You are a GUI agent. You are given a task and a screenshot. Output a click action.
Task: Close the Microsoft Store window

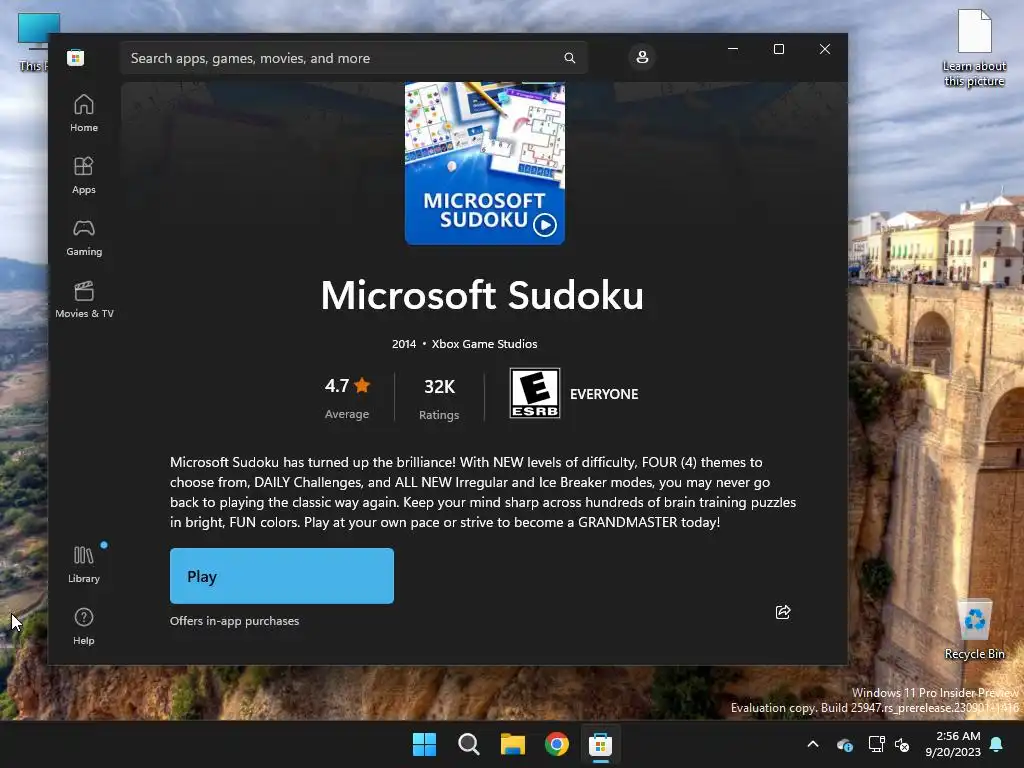click(825, 49)
